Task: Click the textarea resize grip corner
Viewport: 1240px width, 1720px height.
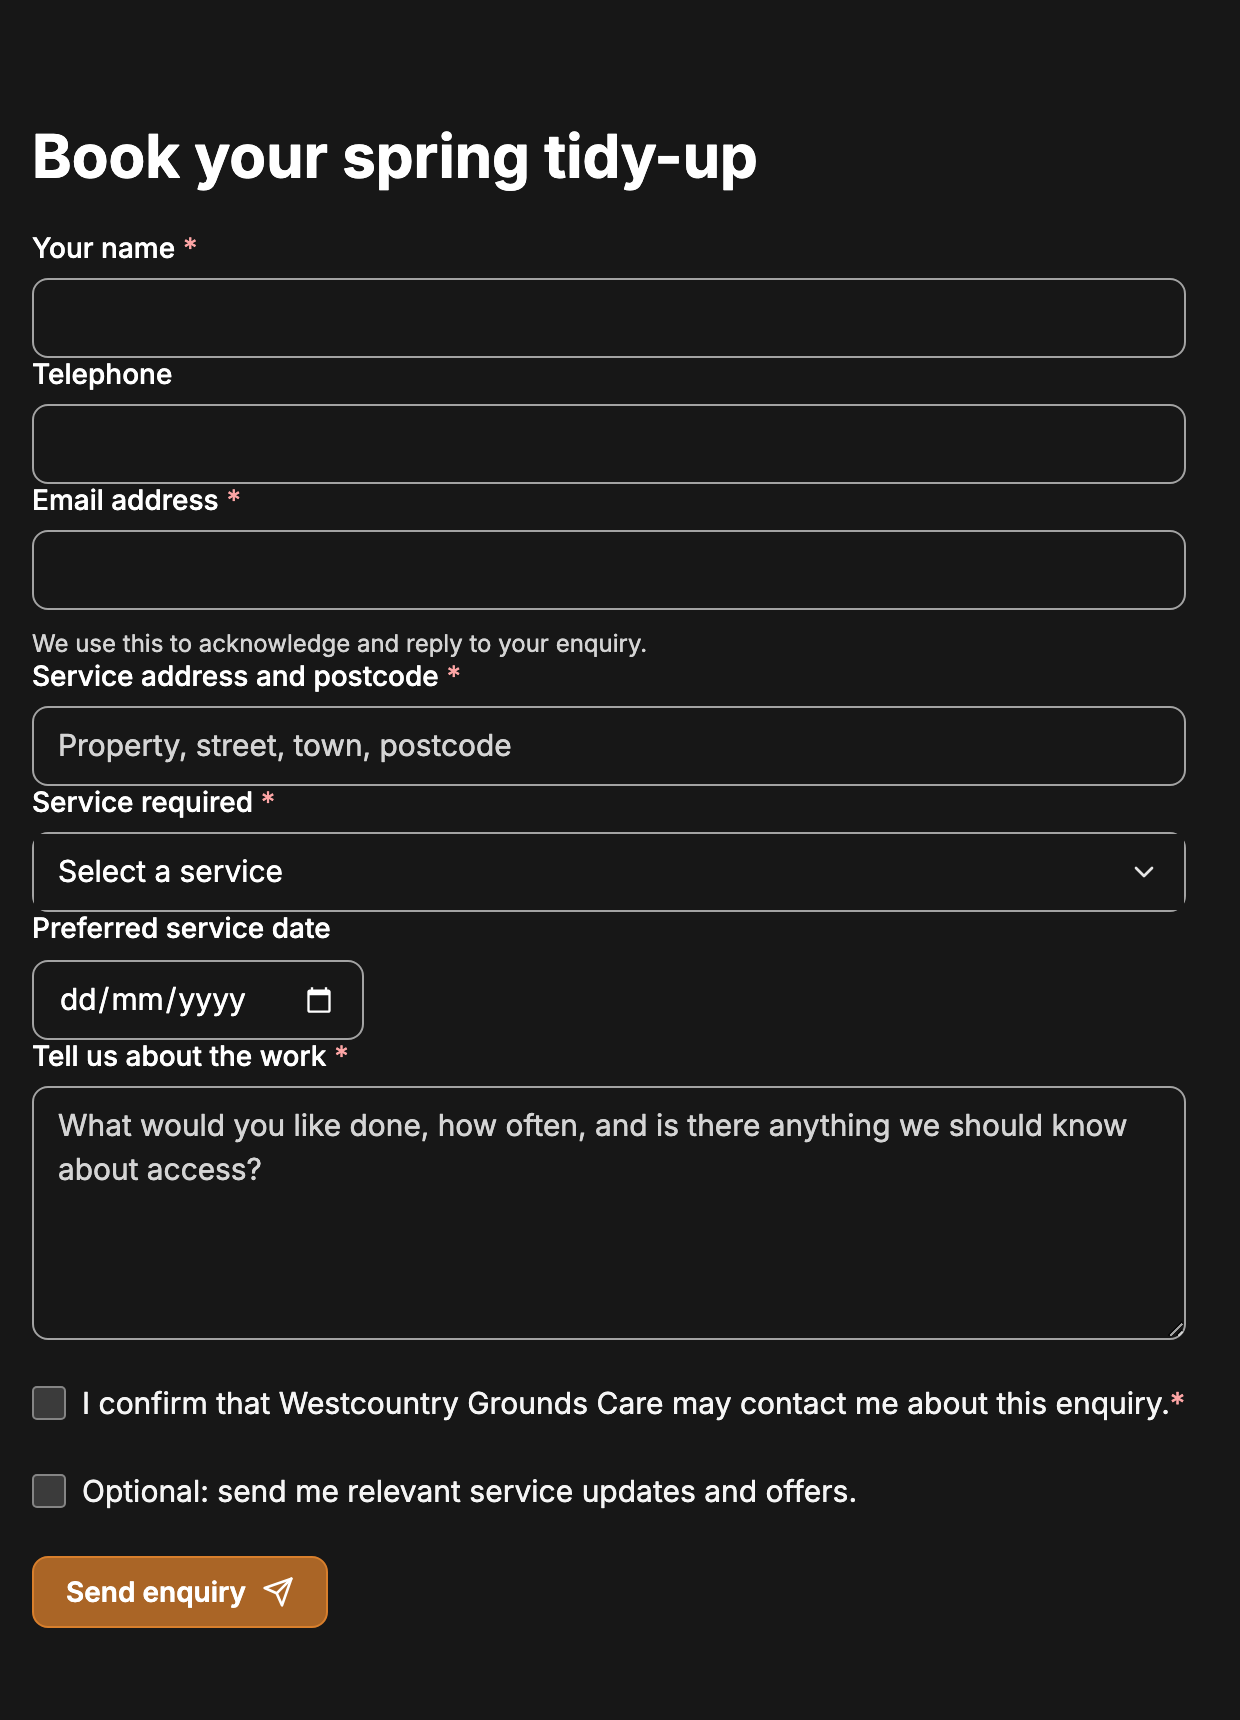Action: (x=1176, y=1329)
